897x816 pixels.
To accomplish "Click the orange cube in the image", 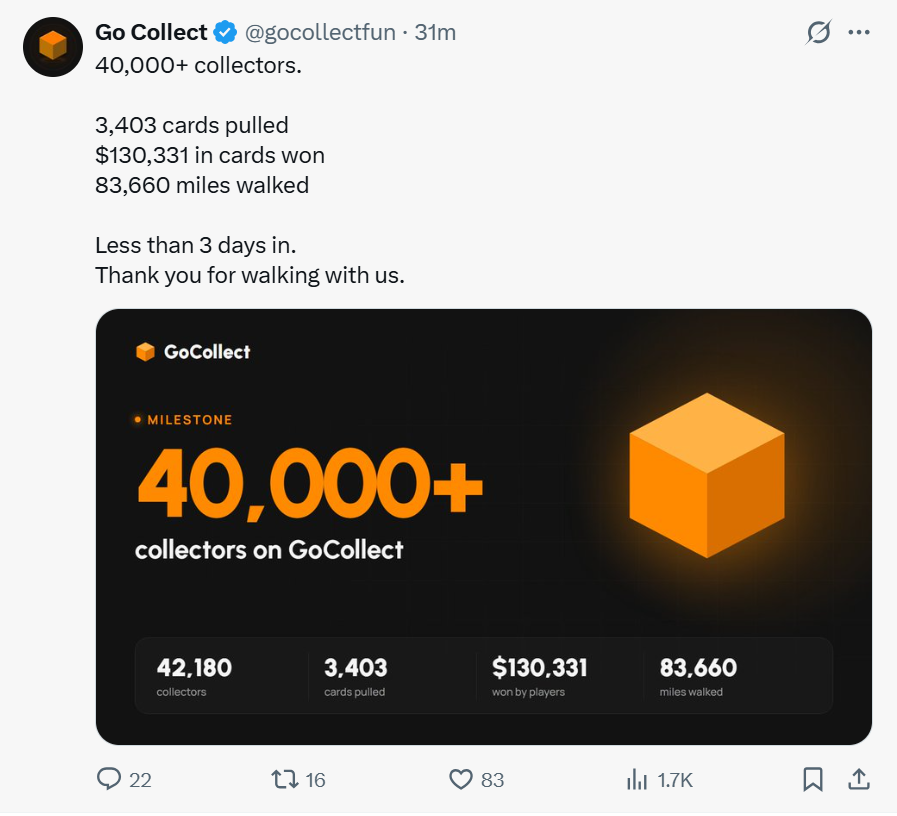I will click(x=707, y=476).
